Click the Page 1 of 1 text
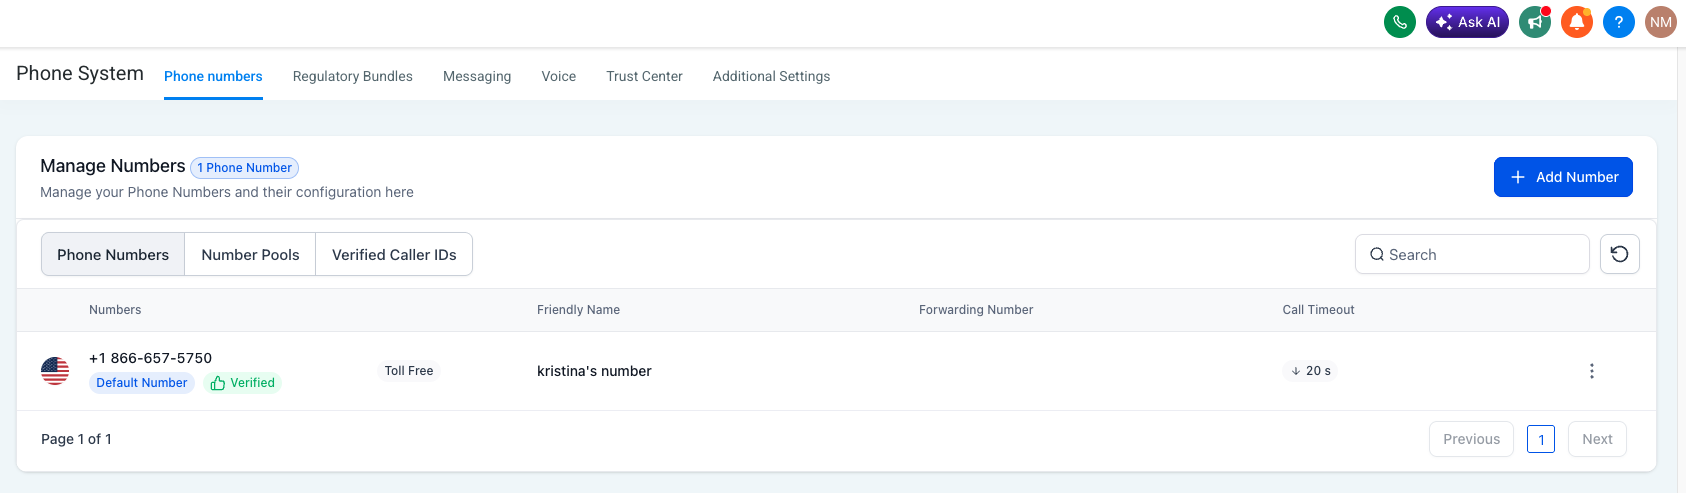The height and width of the screenshot is (493, 1686). 76,439
